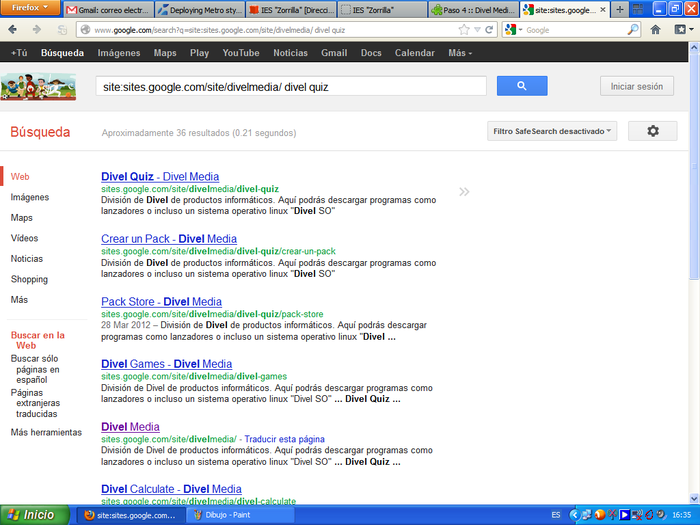Expand the Más dropdown in the Google bar
The image size is (700, 525).
pos(460,53)
